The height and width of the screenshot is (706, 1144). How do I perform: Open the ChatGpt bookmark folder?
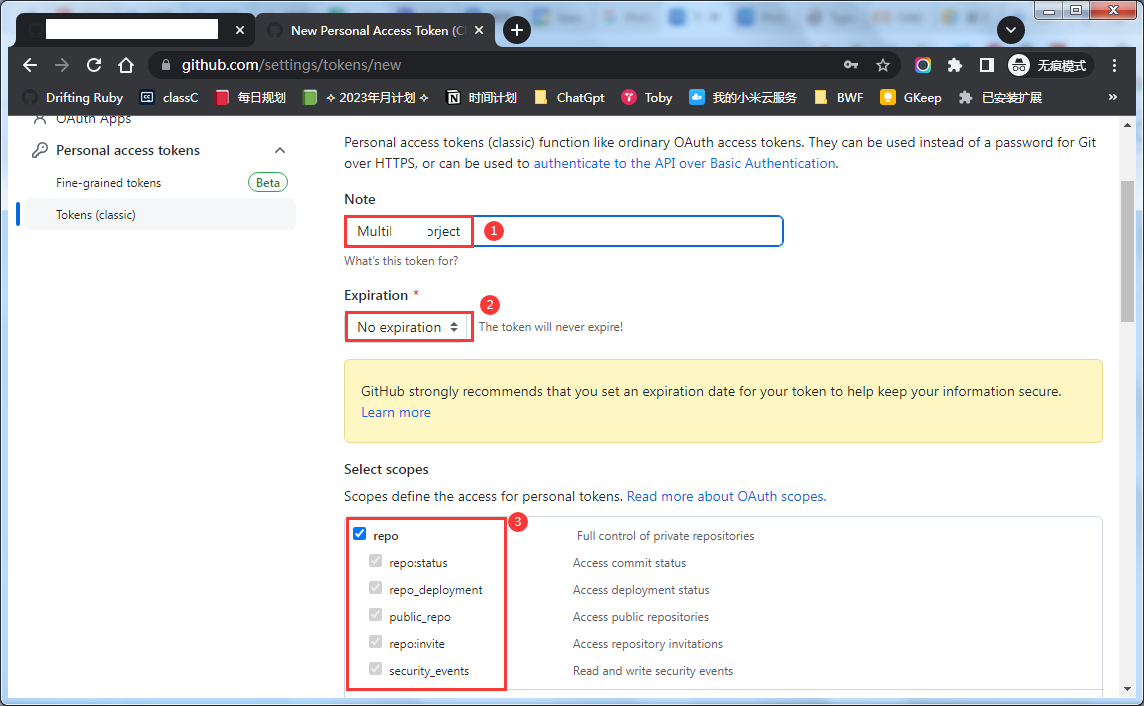coord(569,97)
